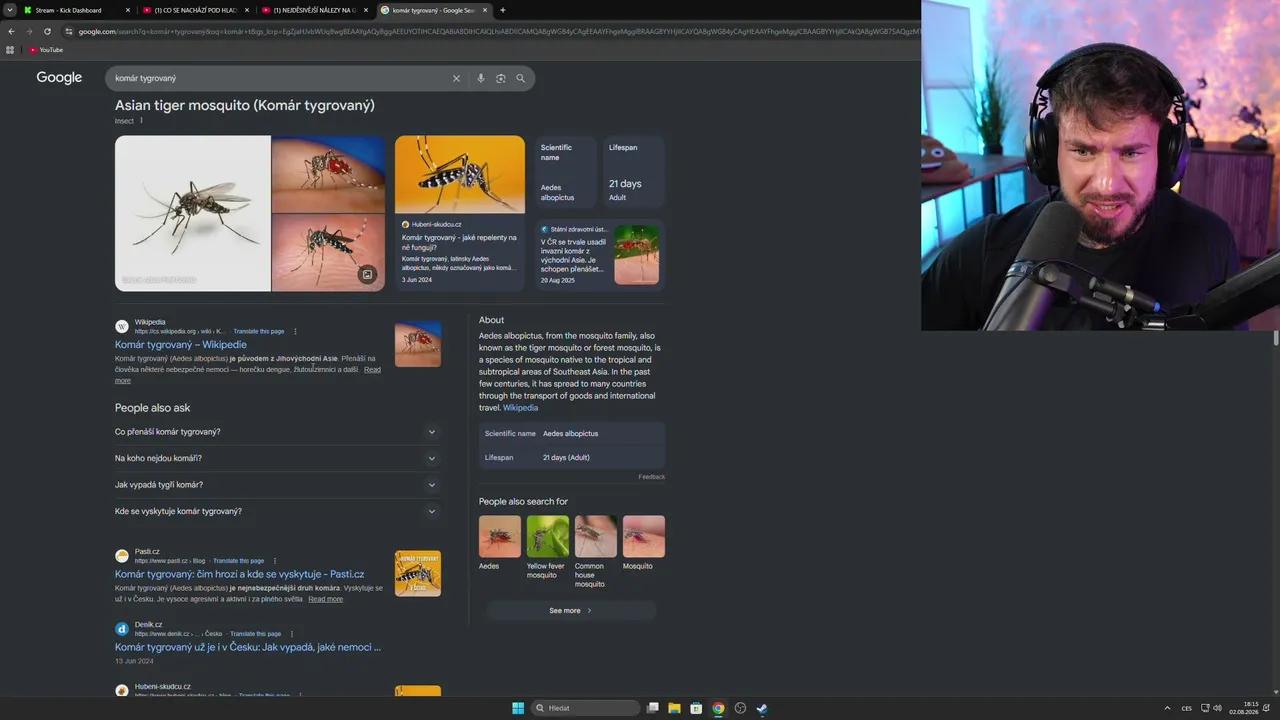Open the Chrome tab search dropdown
The height and width of the screenshot is (720, 1280).
click(9, 10)
